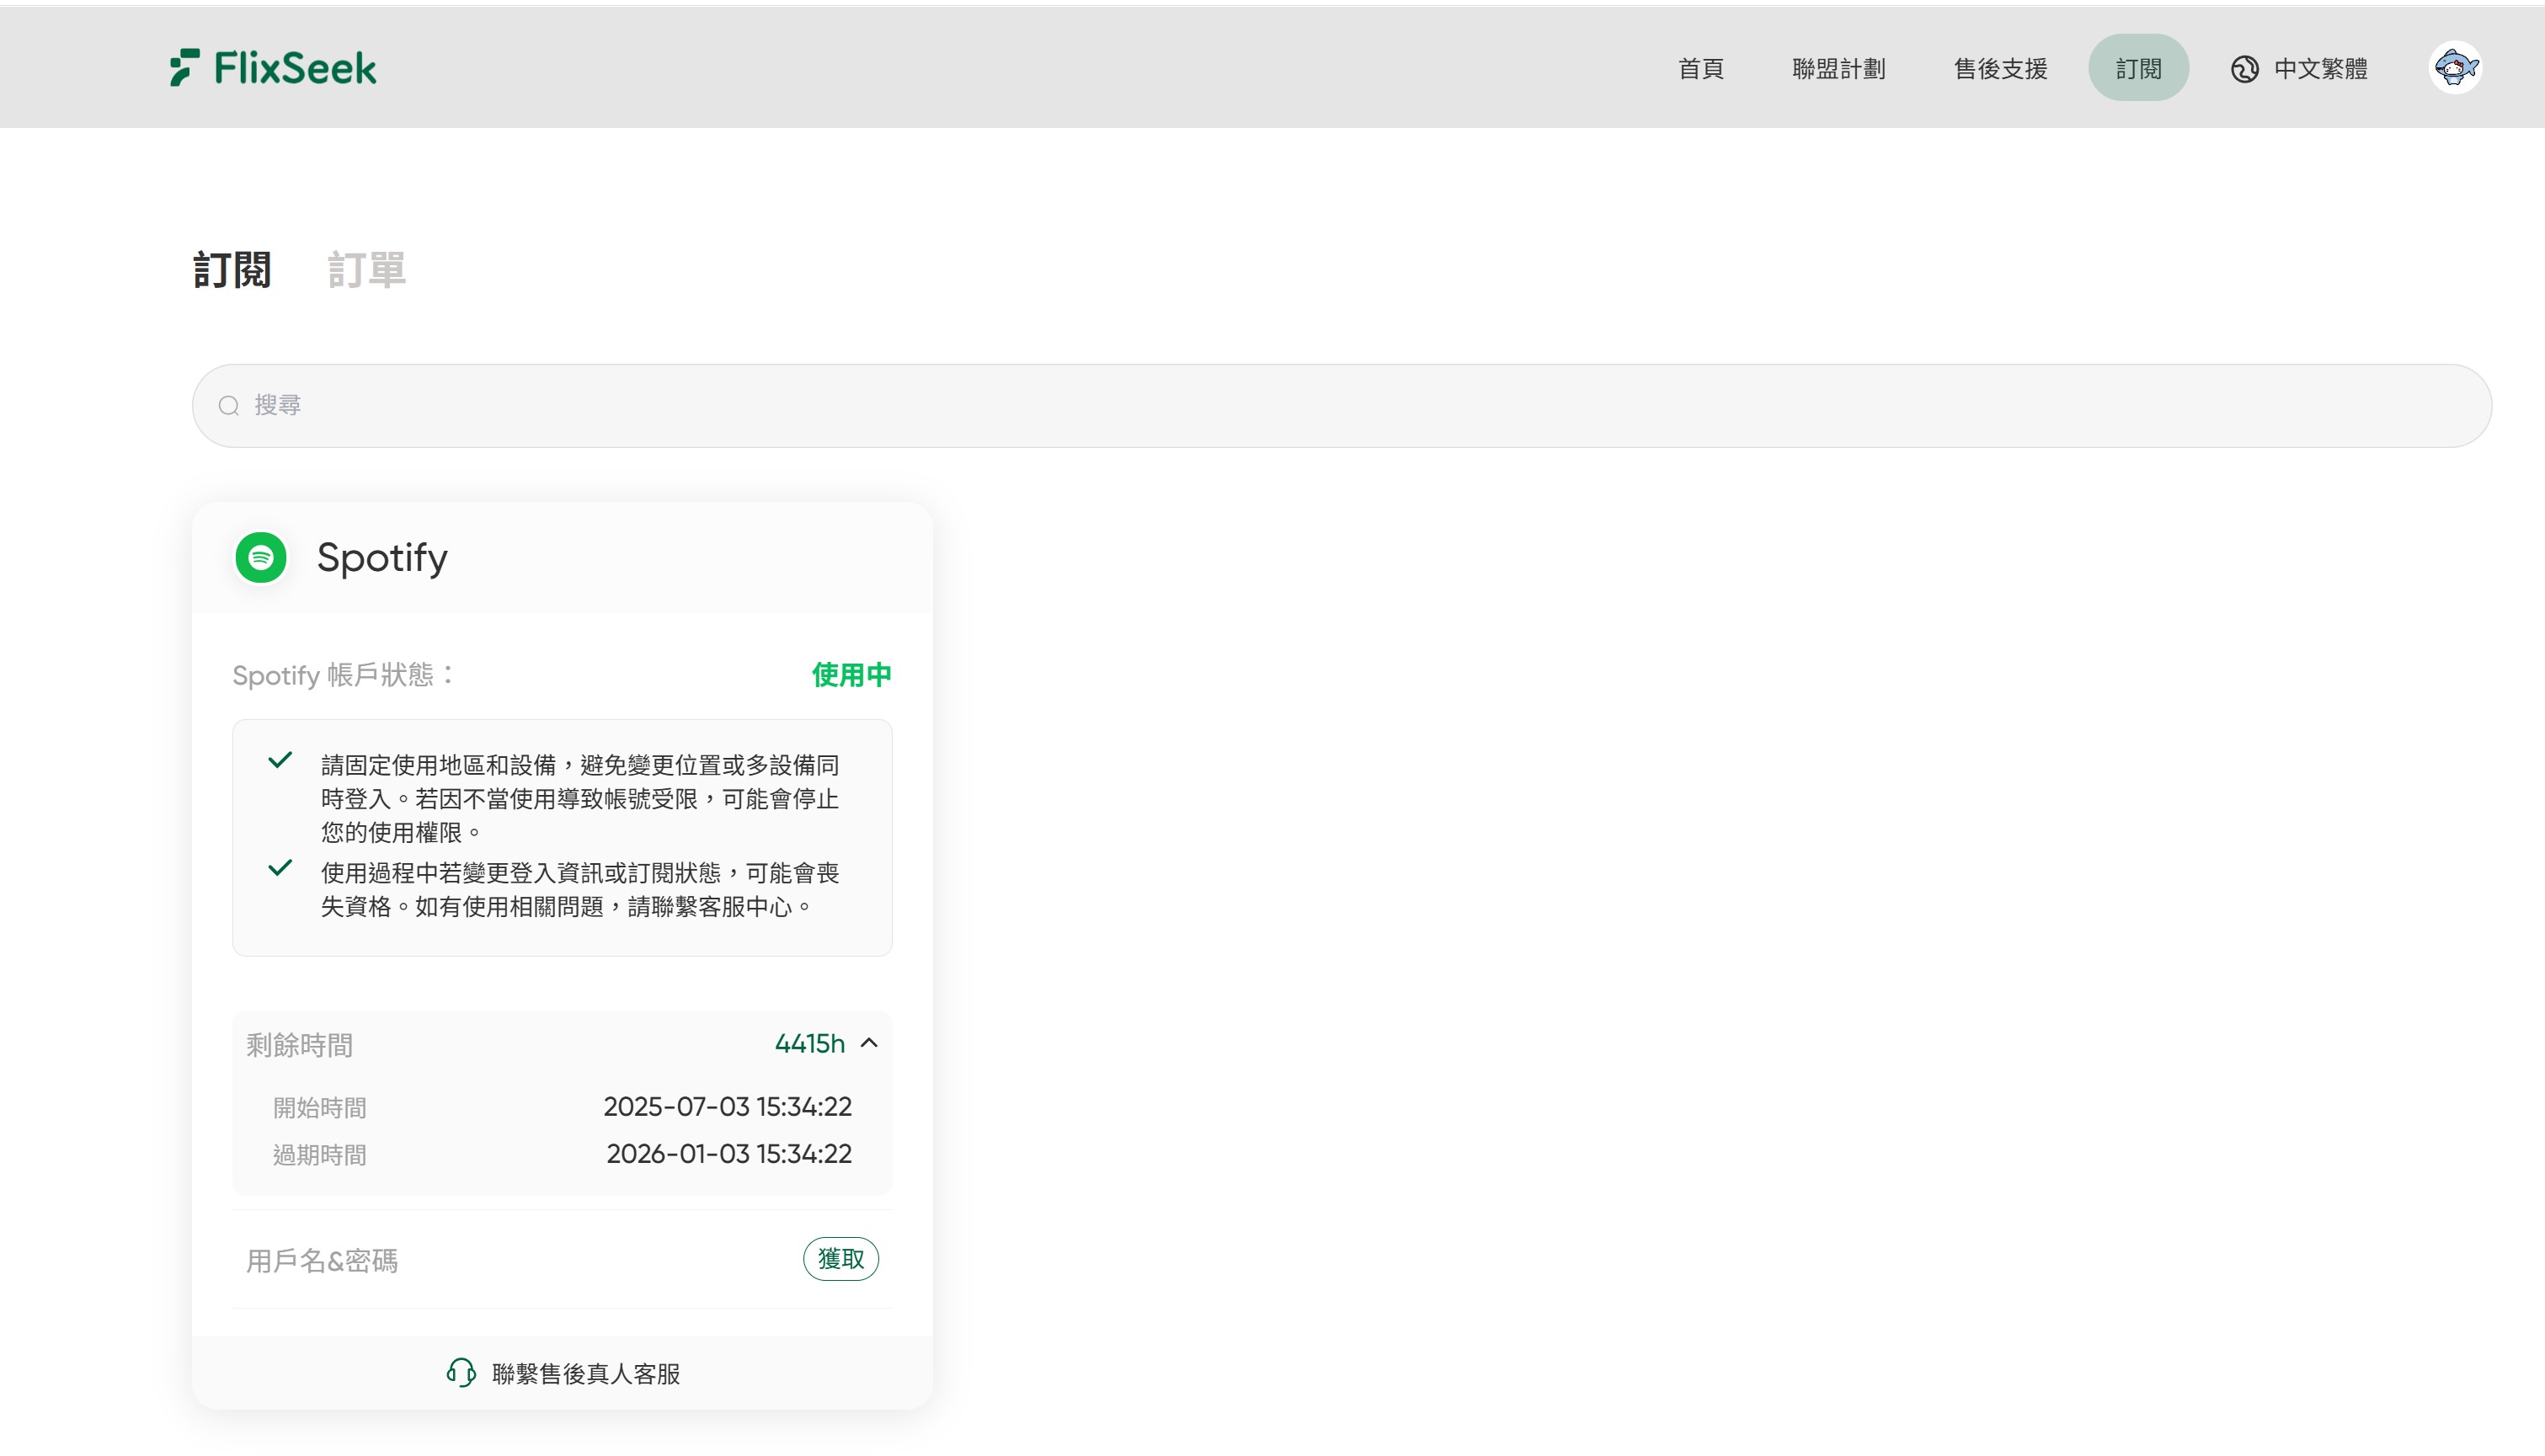Click the search magnifier icon
The height and width of the screenshot is (1456, 2545).
229,406
